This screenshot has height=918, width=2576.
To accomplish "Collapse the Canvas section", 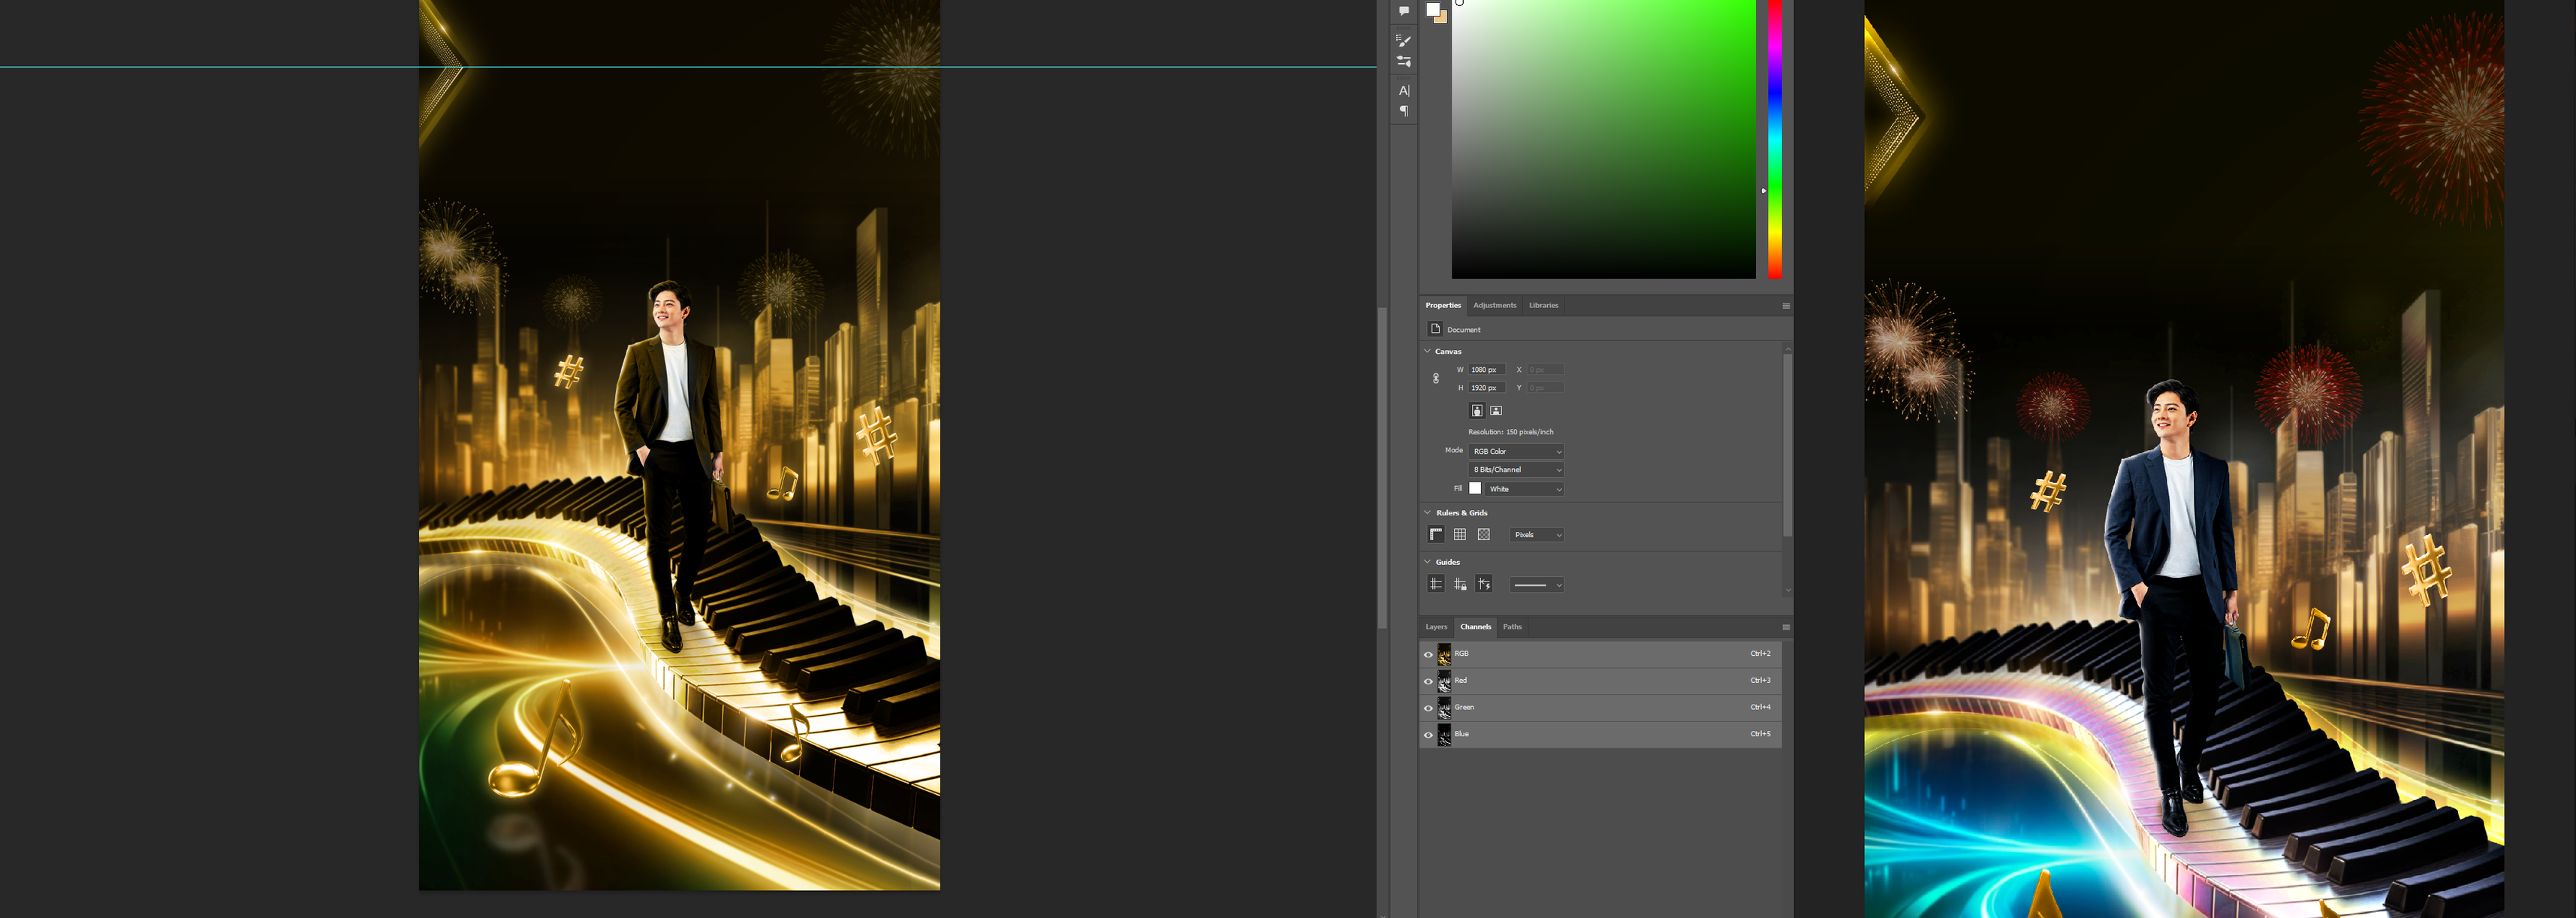I will point(1427,351).
